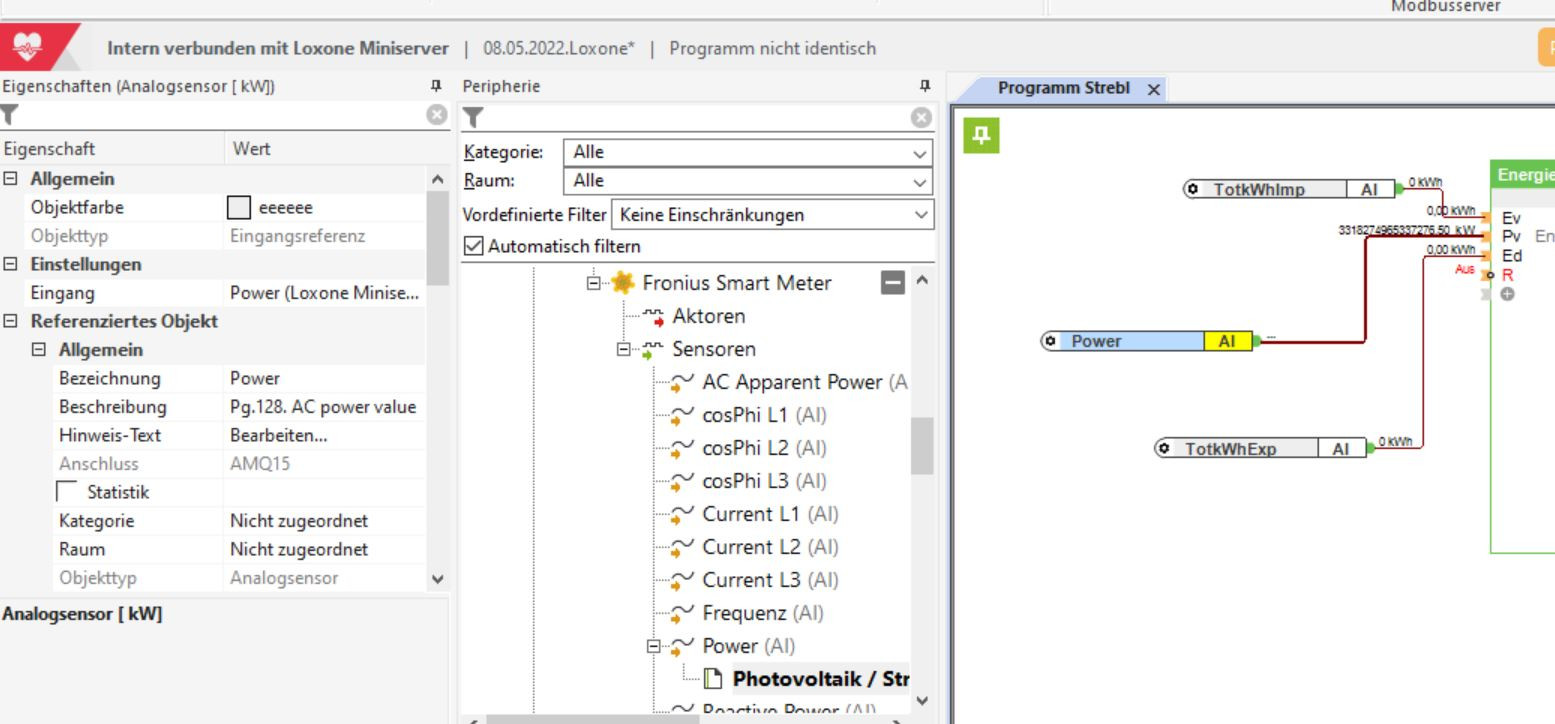Viewport: 1555px width, 724px height.
Task: Click Intern verbunden mit Loxone Miniserver status
Action: (x=279, y=48)
